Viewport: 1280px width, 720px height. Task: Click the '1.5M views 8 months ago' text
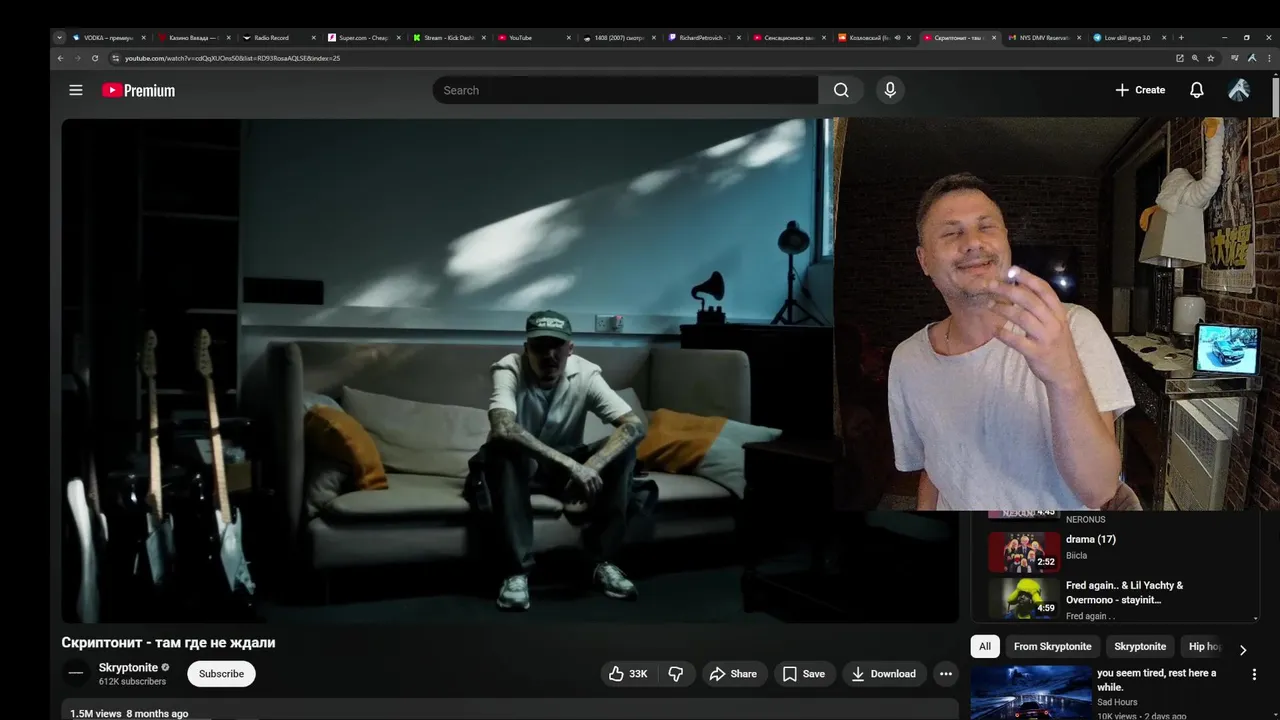tap(129, 714)
